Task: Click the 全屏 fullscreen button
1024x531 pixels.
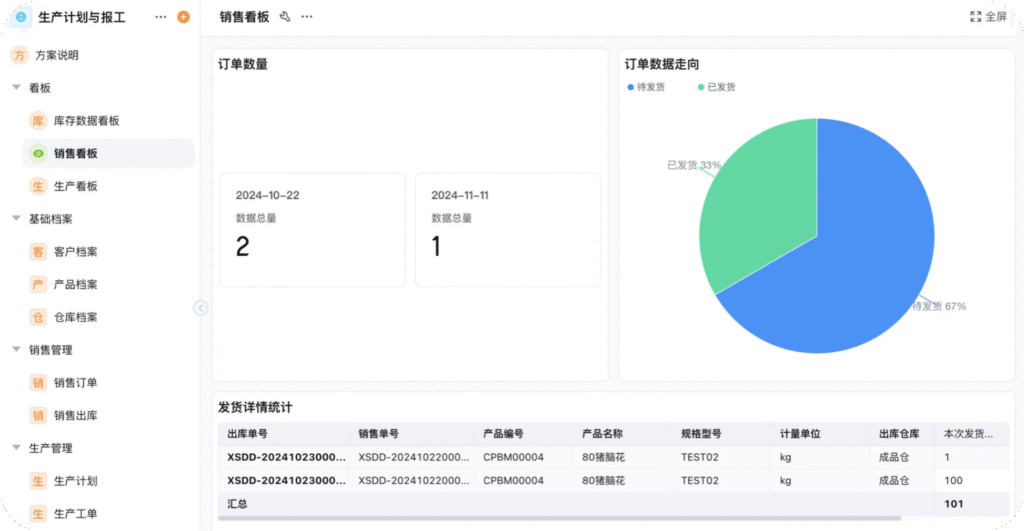Action: pos(988,17)
